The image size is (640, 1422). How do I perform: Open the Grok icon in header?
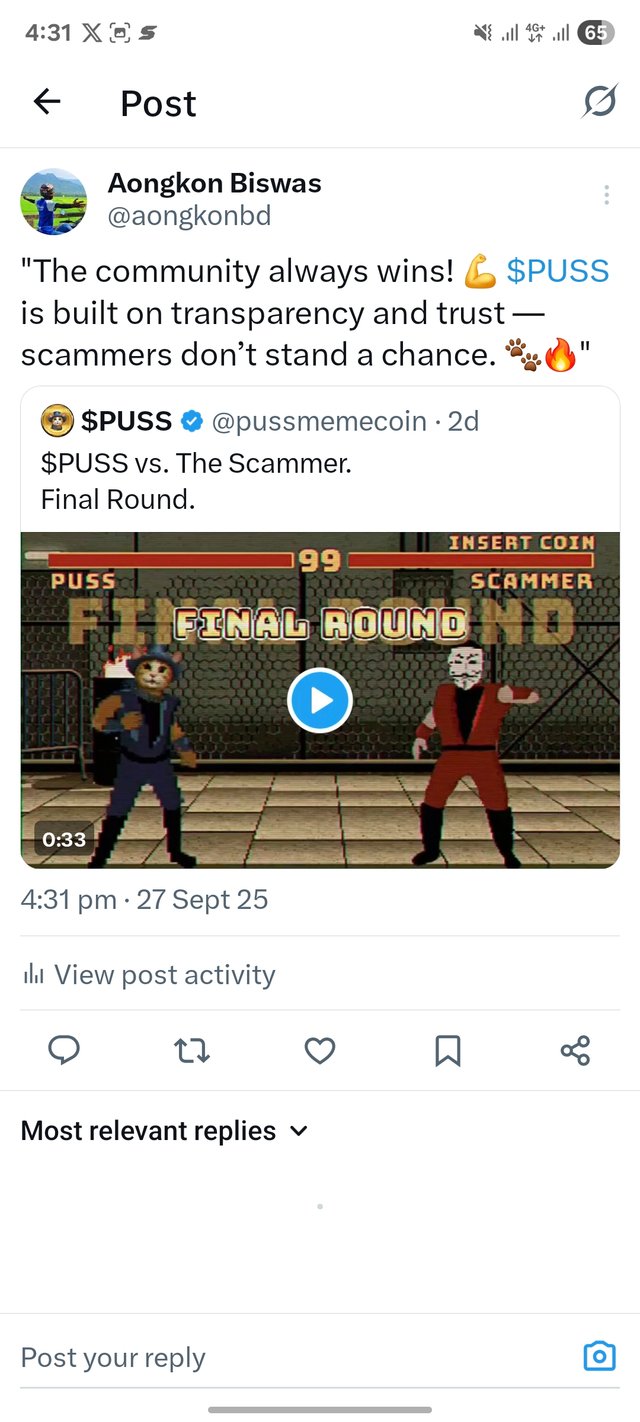pos(599,101)
